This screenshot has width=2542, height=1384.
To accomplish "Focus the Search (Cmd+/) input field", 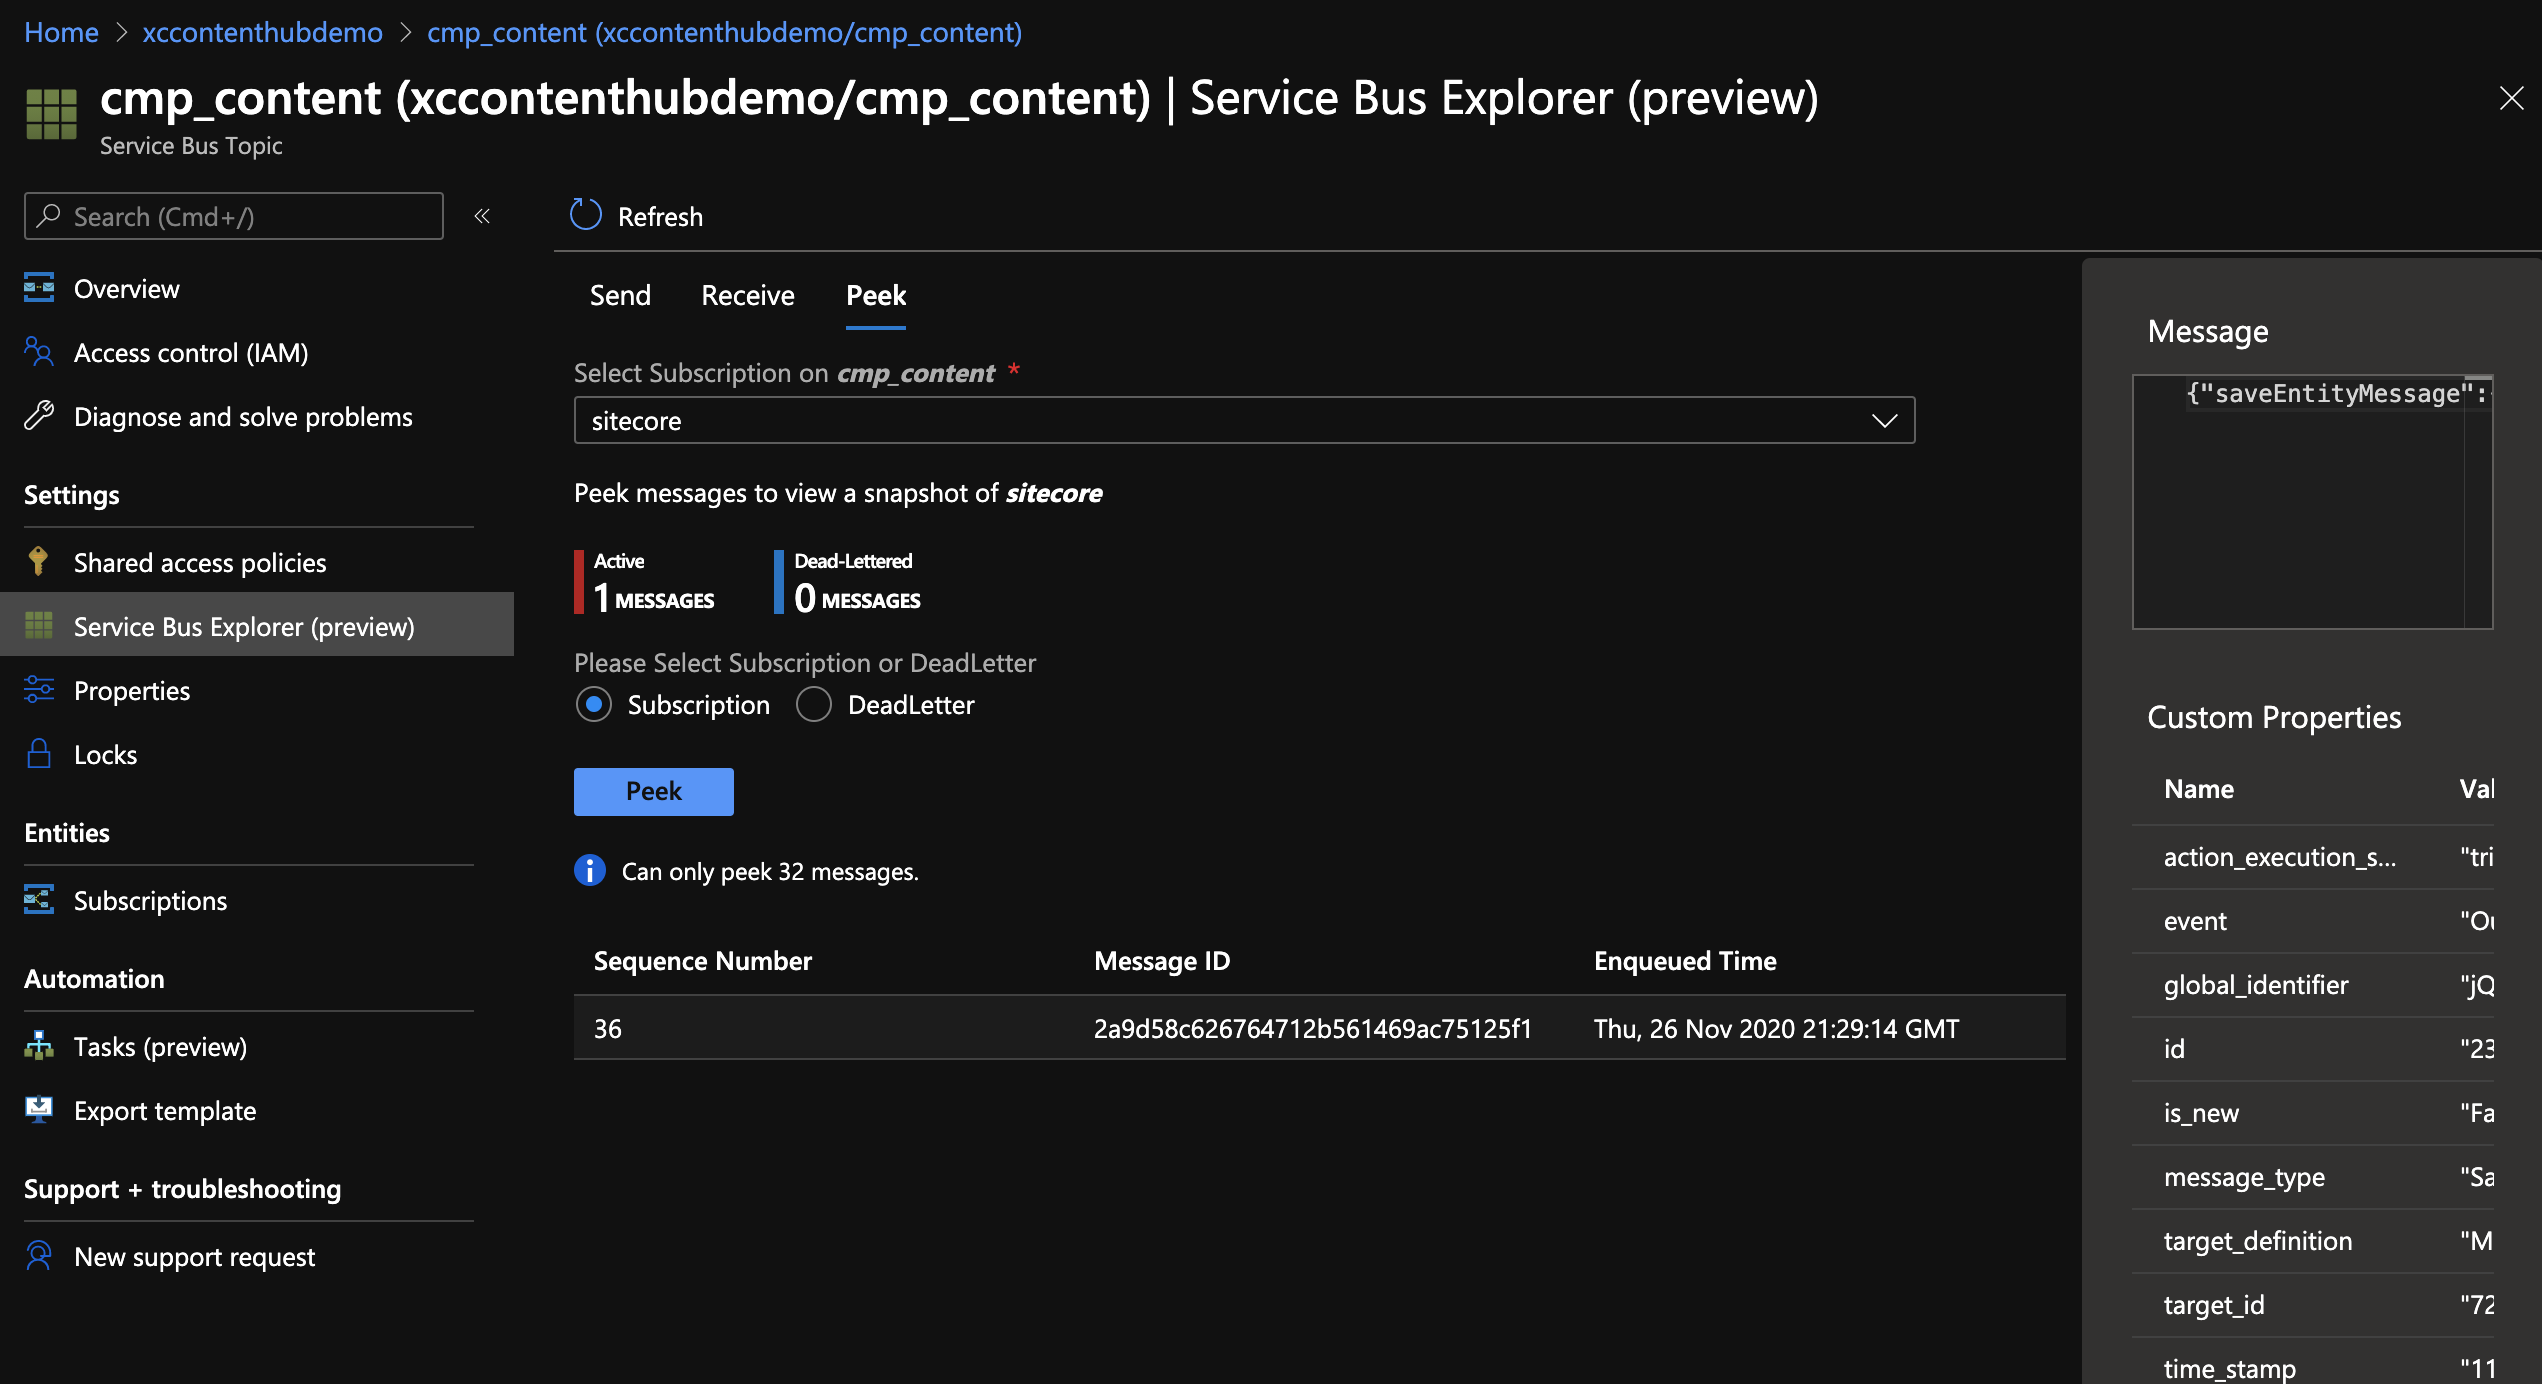I will coord(234,216).
